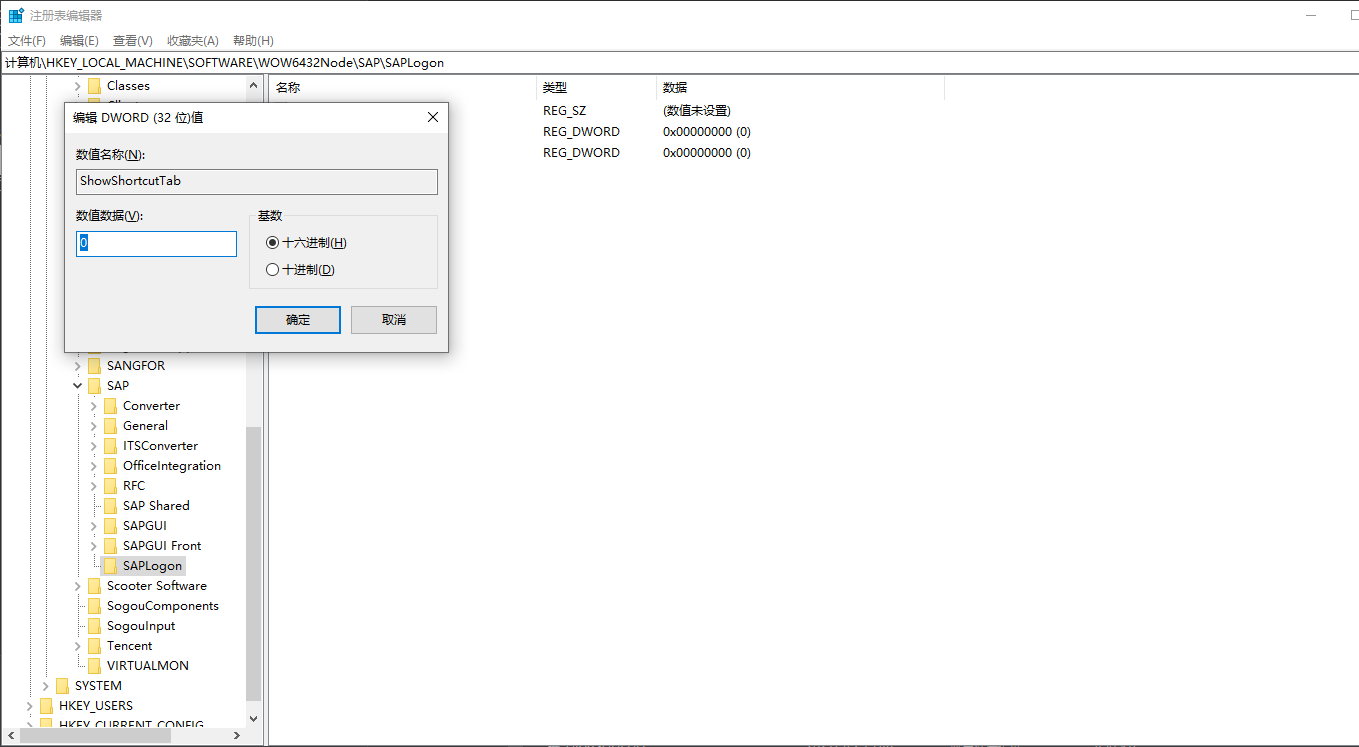Select the 十六进制(H) radio button
This screenshot has width=1359, height=747.
(x=271, y=242)
